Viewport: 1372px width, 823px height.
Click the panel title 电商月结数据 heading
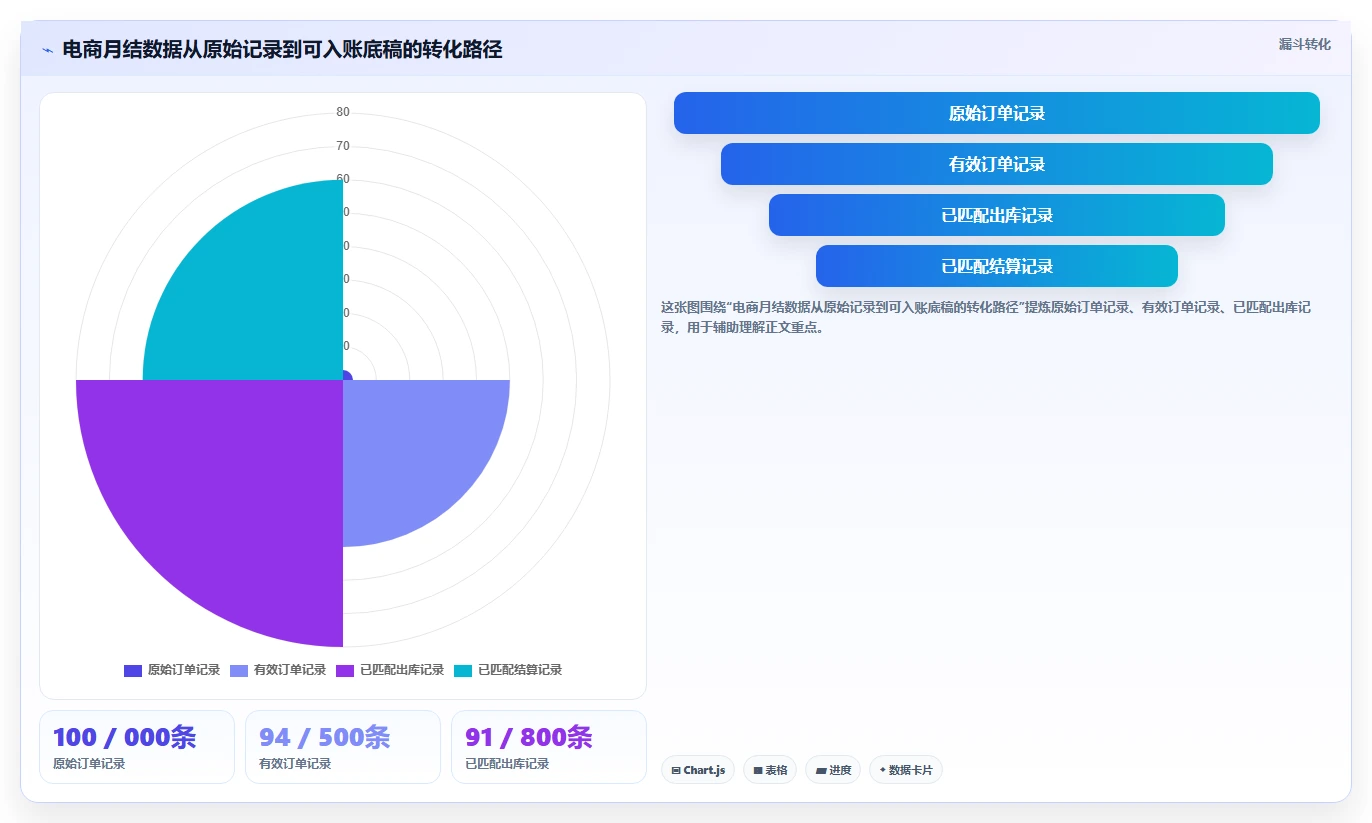pos(282,49)
